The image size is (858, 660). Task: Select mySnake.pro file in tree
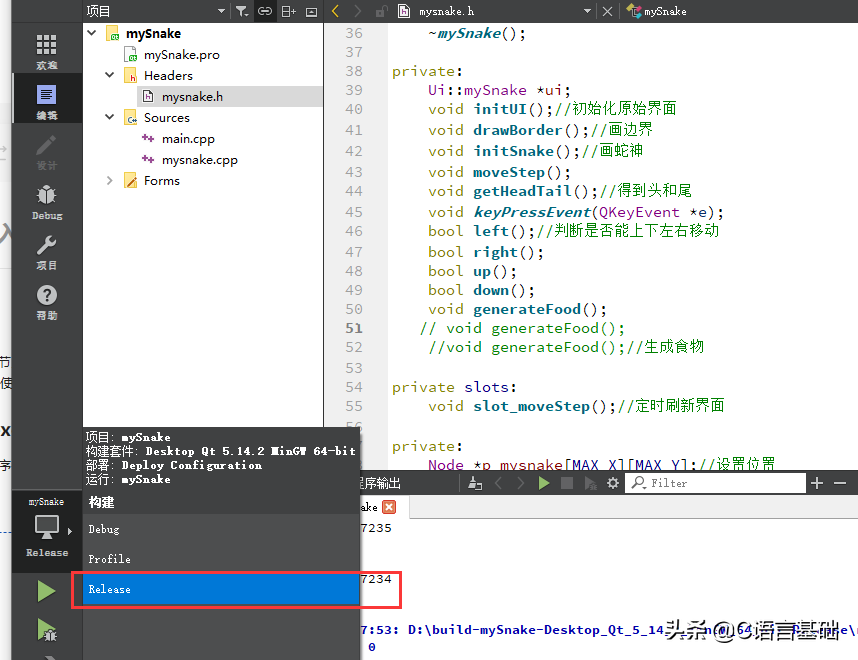tap(181, 55)
